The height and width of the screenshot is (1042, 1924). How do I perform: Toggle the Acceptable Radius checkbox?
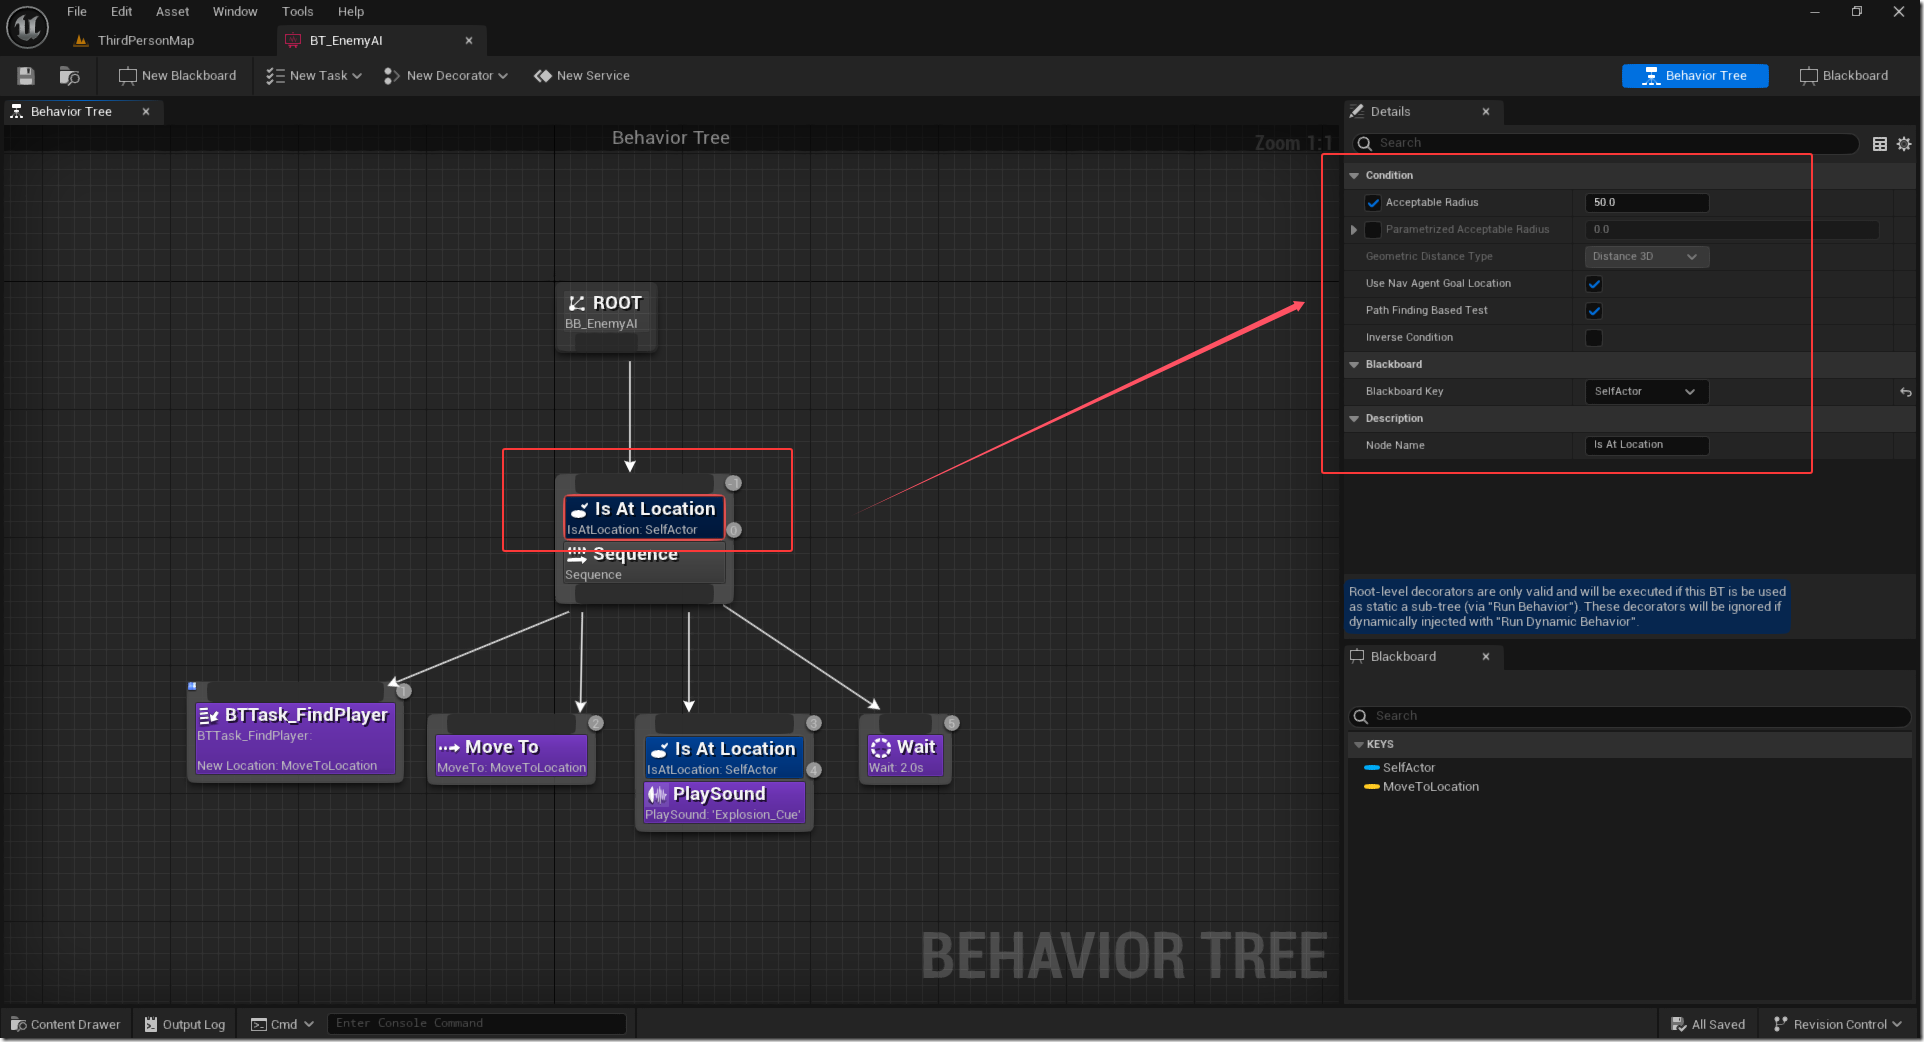pos(1373,203)
